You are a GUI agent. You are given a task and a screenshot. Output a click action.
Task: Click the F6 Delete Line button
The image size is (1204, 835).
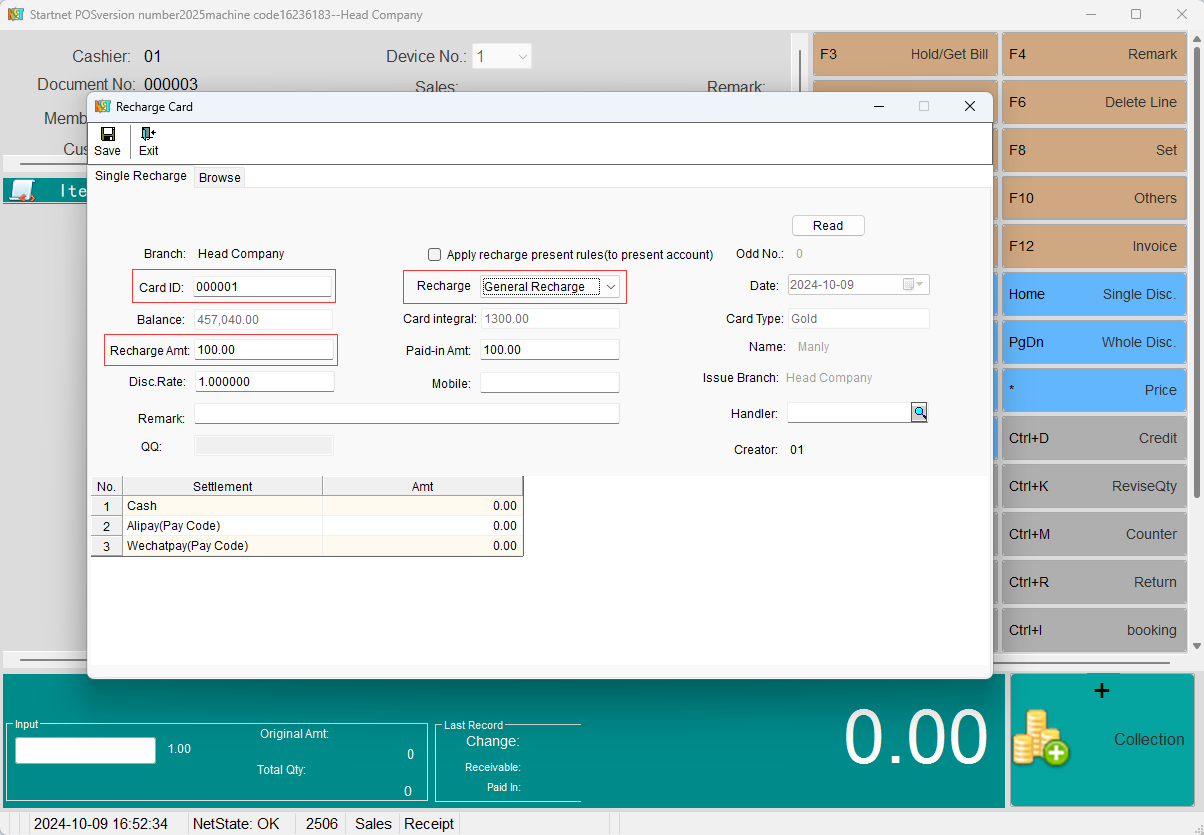(x=1094, y=102)
